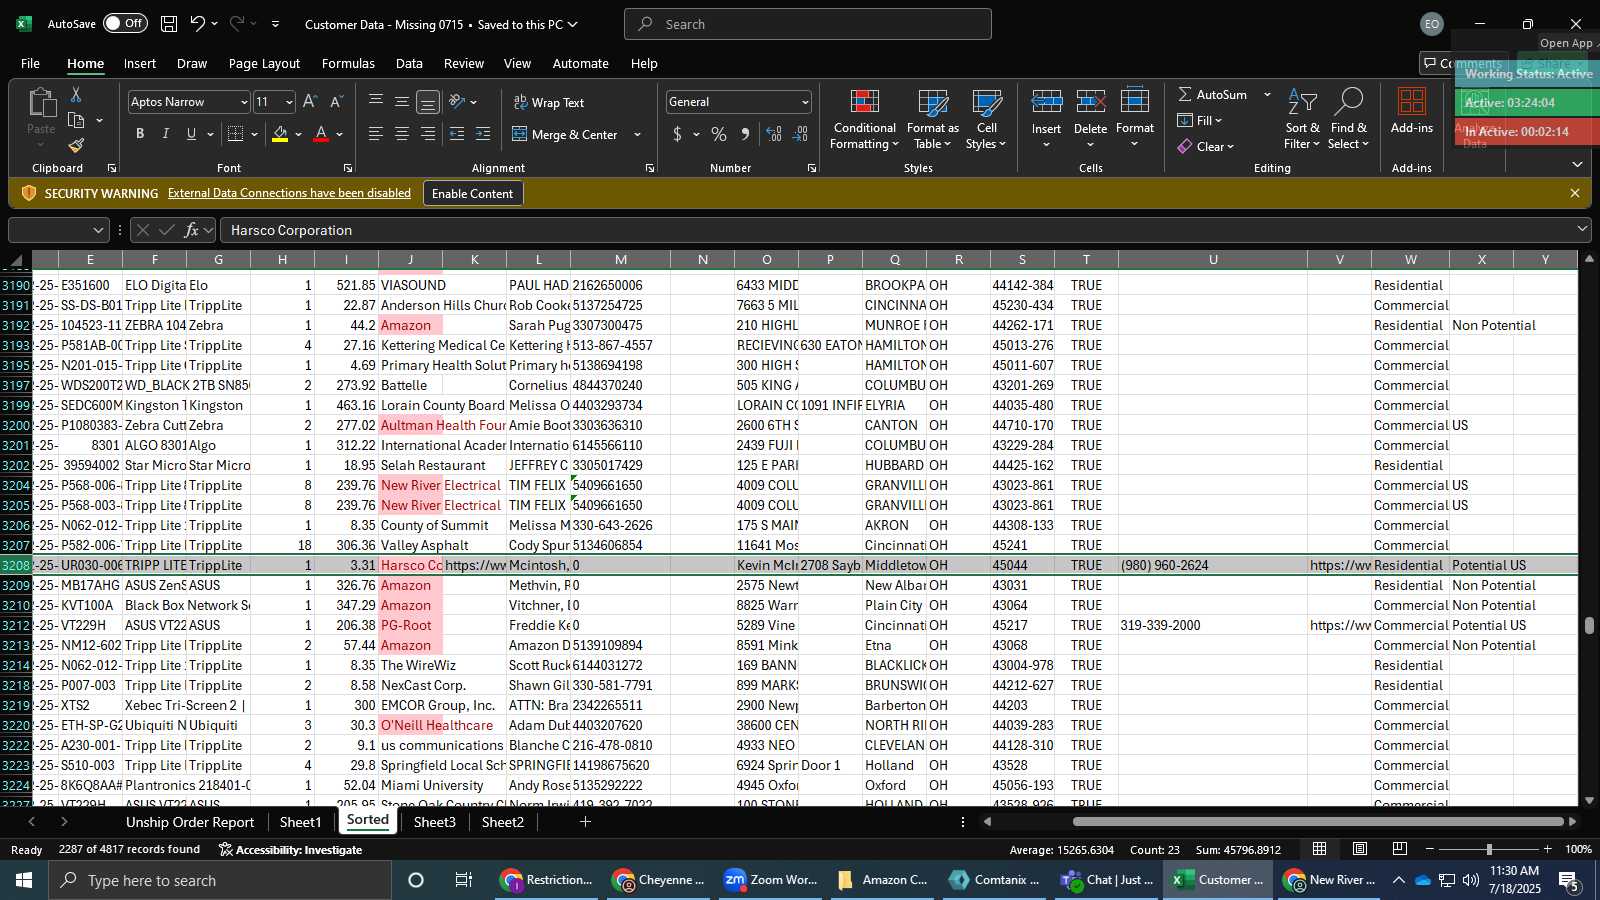This screenshot has height=900, width=1600.
Task: Click Accessibility: Investigate in status bar
Action: click(290, 849)
